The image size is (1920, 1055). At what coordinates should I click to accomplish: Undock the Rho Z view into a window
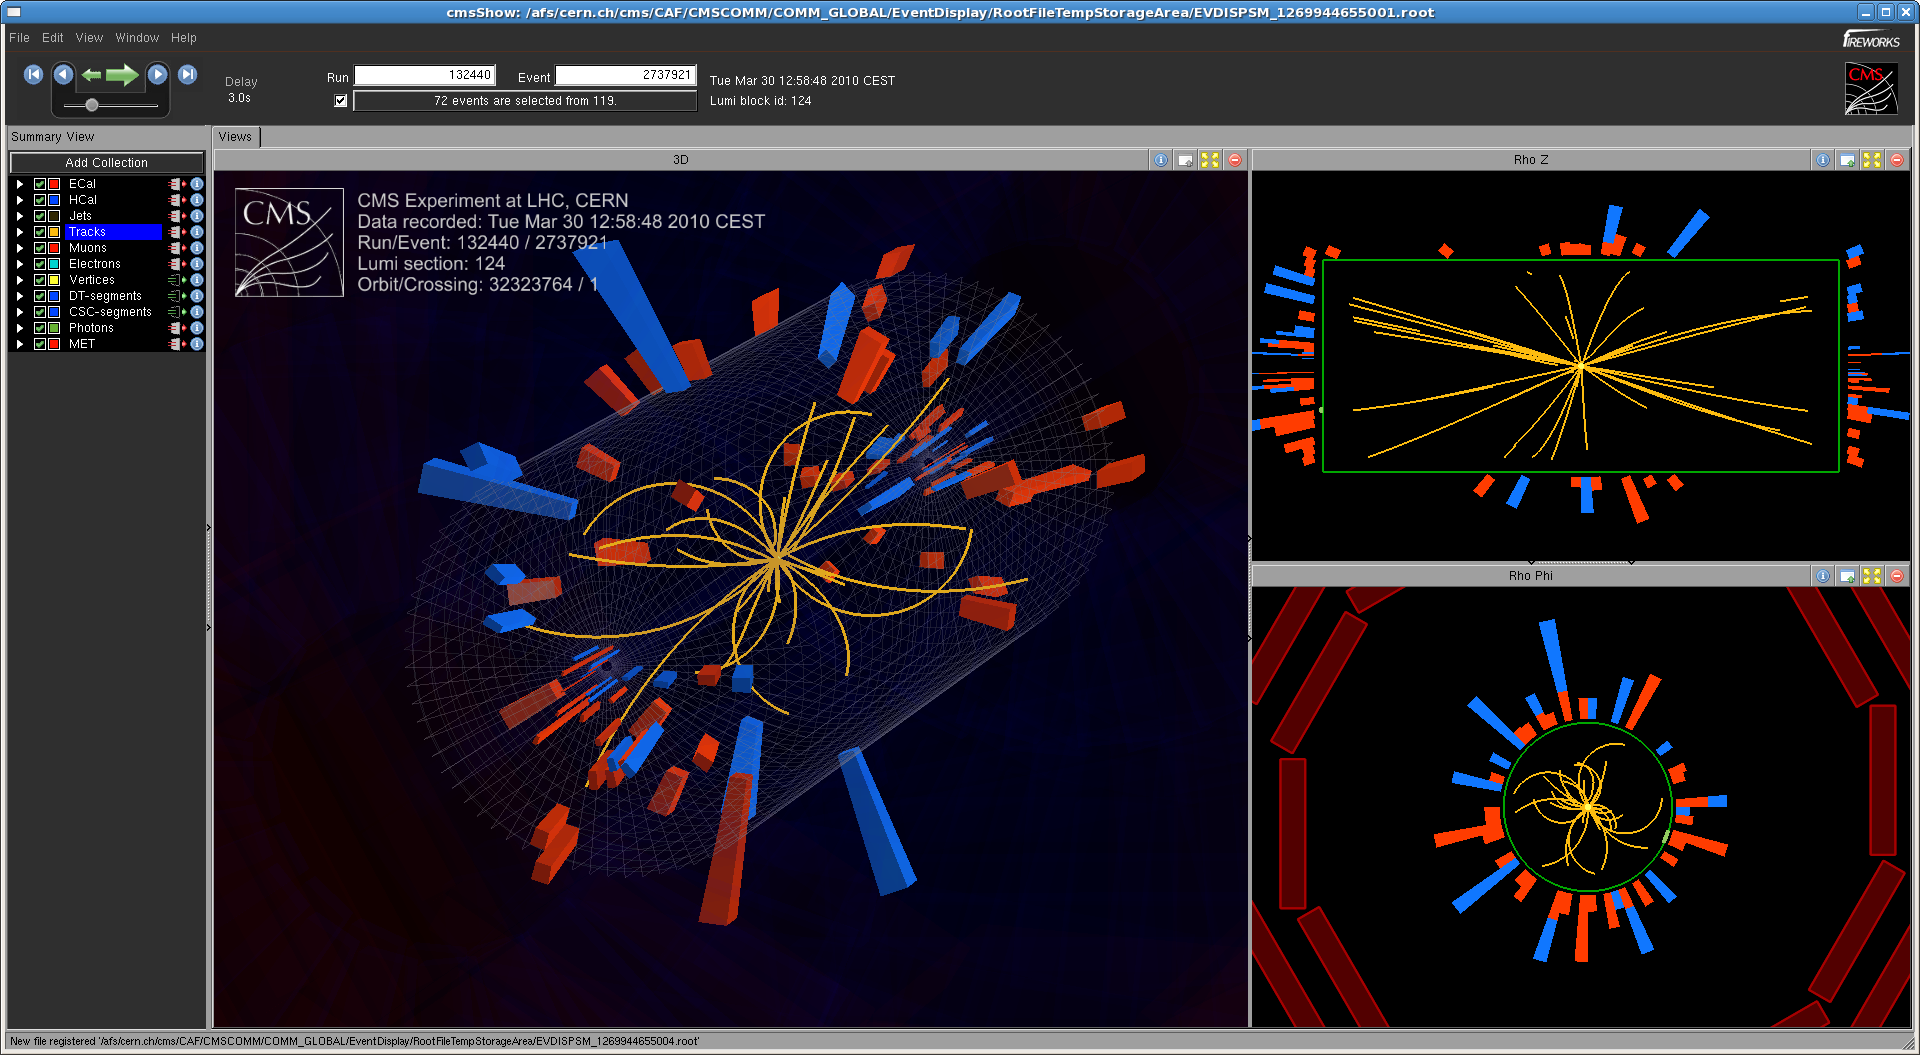1847,160
